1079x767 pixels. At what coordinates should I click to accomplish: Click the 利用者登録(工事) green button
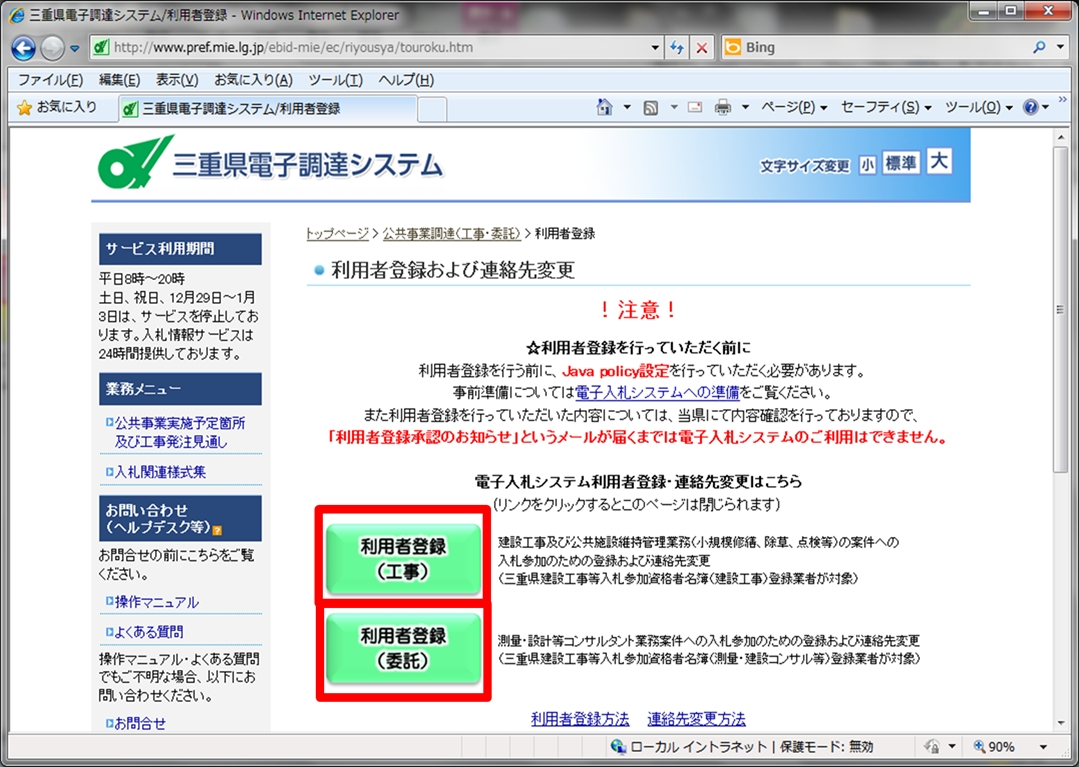coord(403,559)
